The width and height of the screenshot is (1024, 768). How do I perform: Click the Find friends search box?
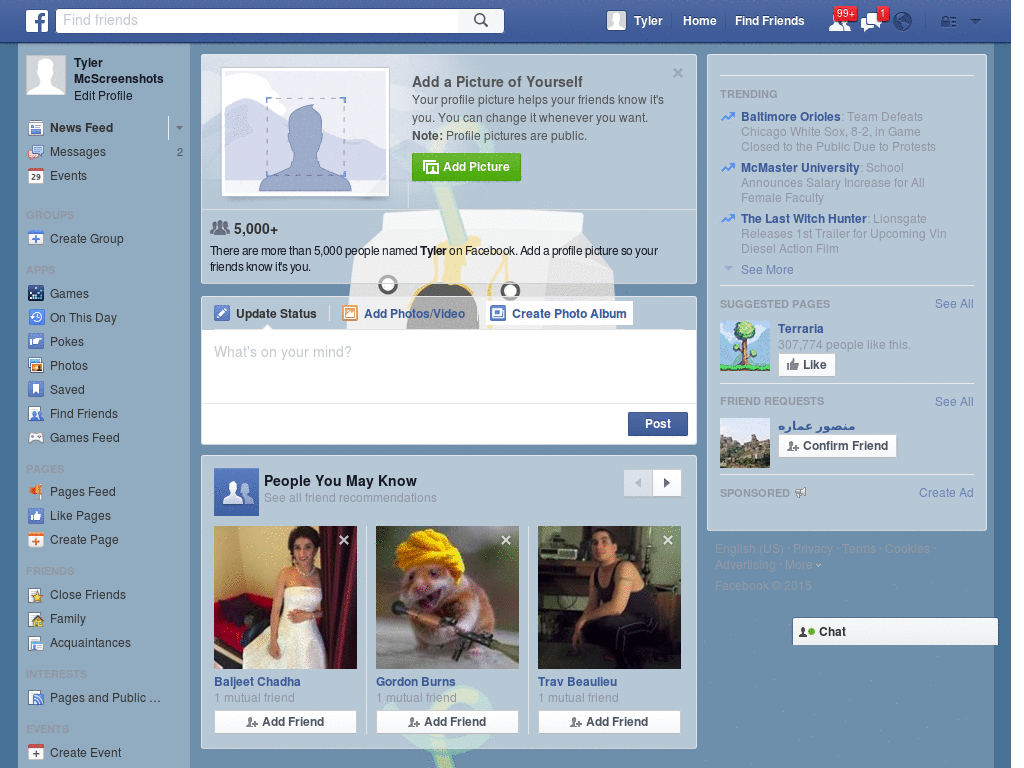pyautogui.click(x=257, y=20)
